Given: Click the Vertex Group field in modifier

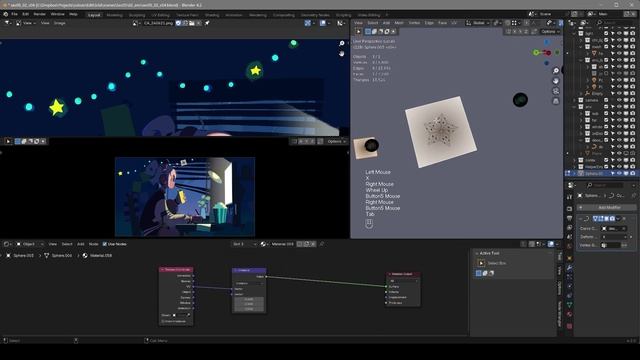Looking at the screenshot, I should [611, 245].
